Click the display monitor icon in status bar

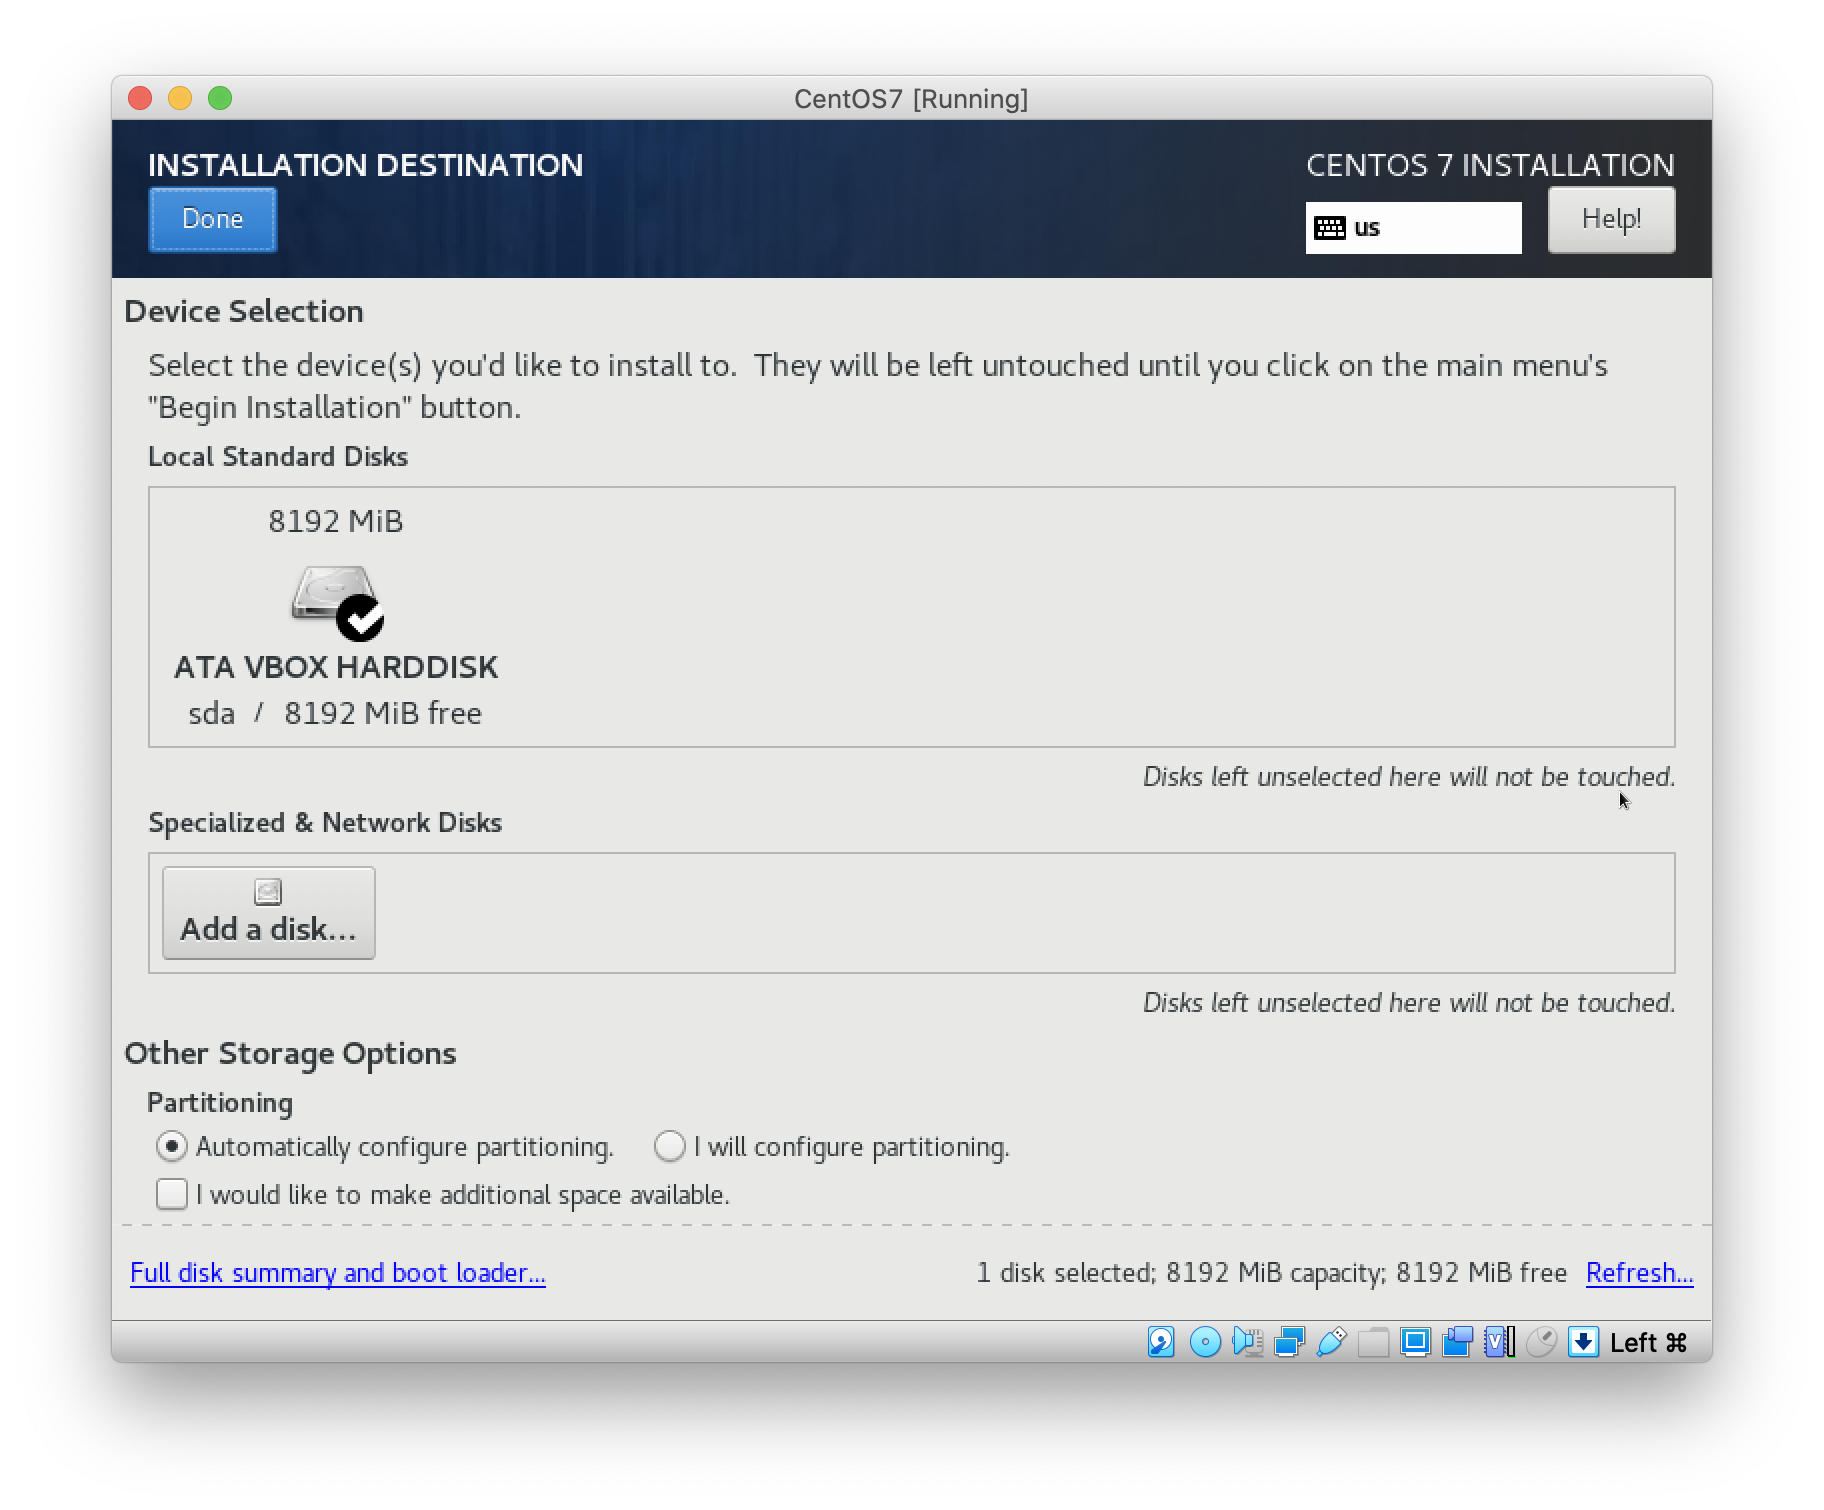click(1415, 1342)
